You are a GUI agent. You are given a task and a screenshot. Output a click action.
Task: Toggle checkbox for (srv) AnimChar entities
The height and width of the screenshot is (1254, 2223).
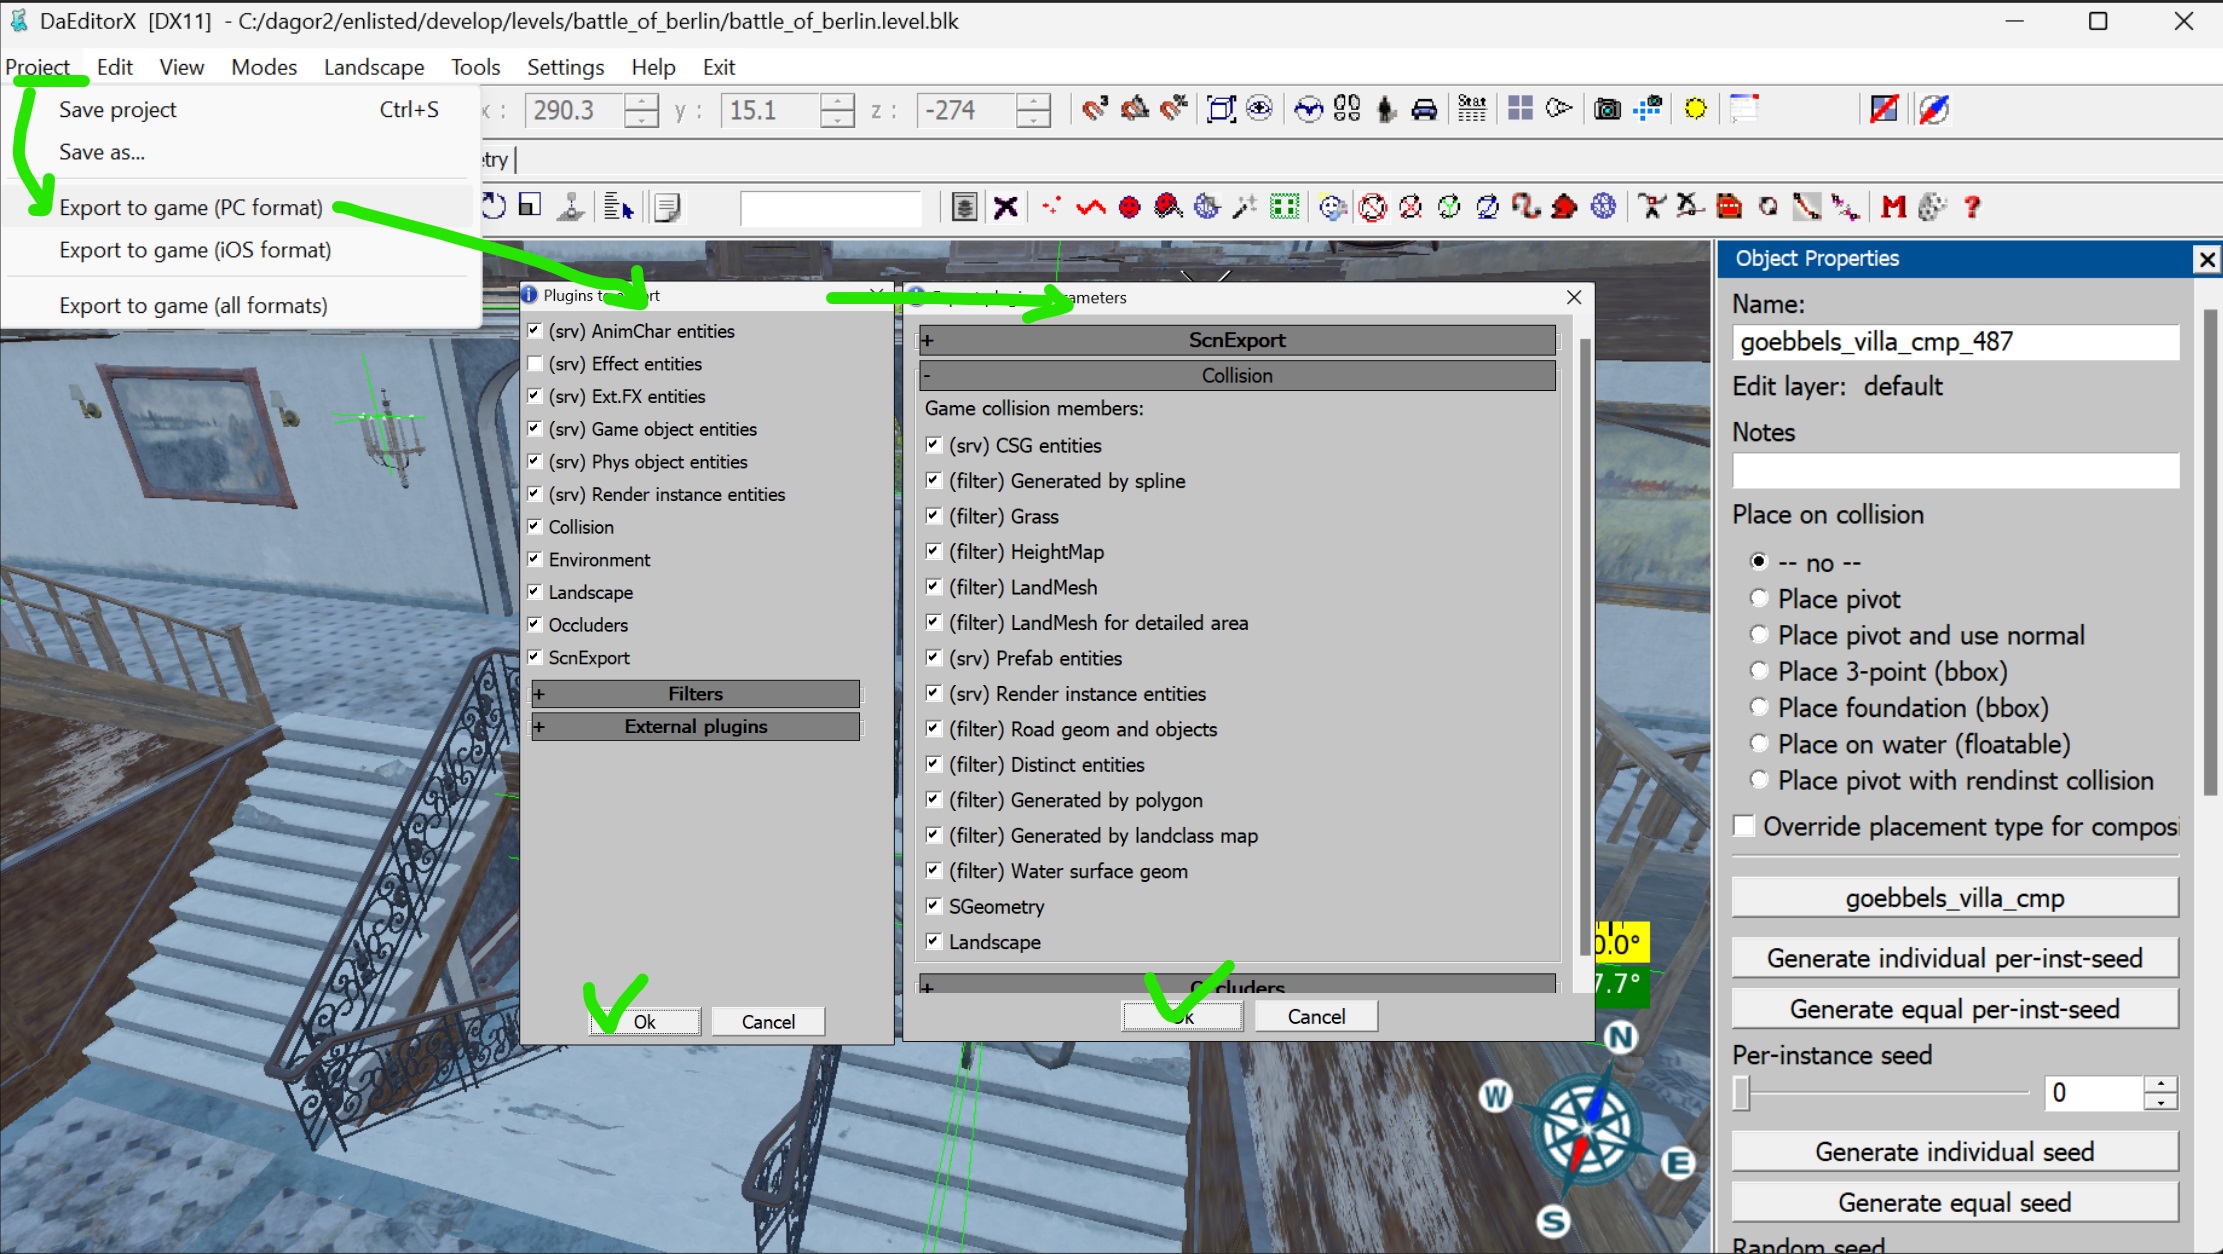coord(537,330)
